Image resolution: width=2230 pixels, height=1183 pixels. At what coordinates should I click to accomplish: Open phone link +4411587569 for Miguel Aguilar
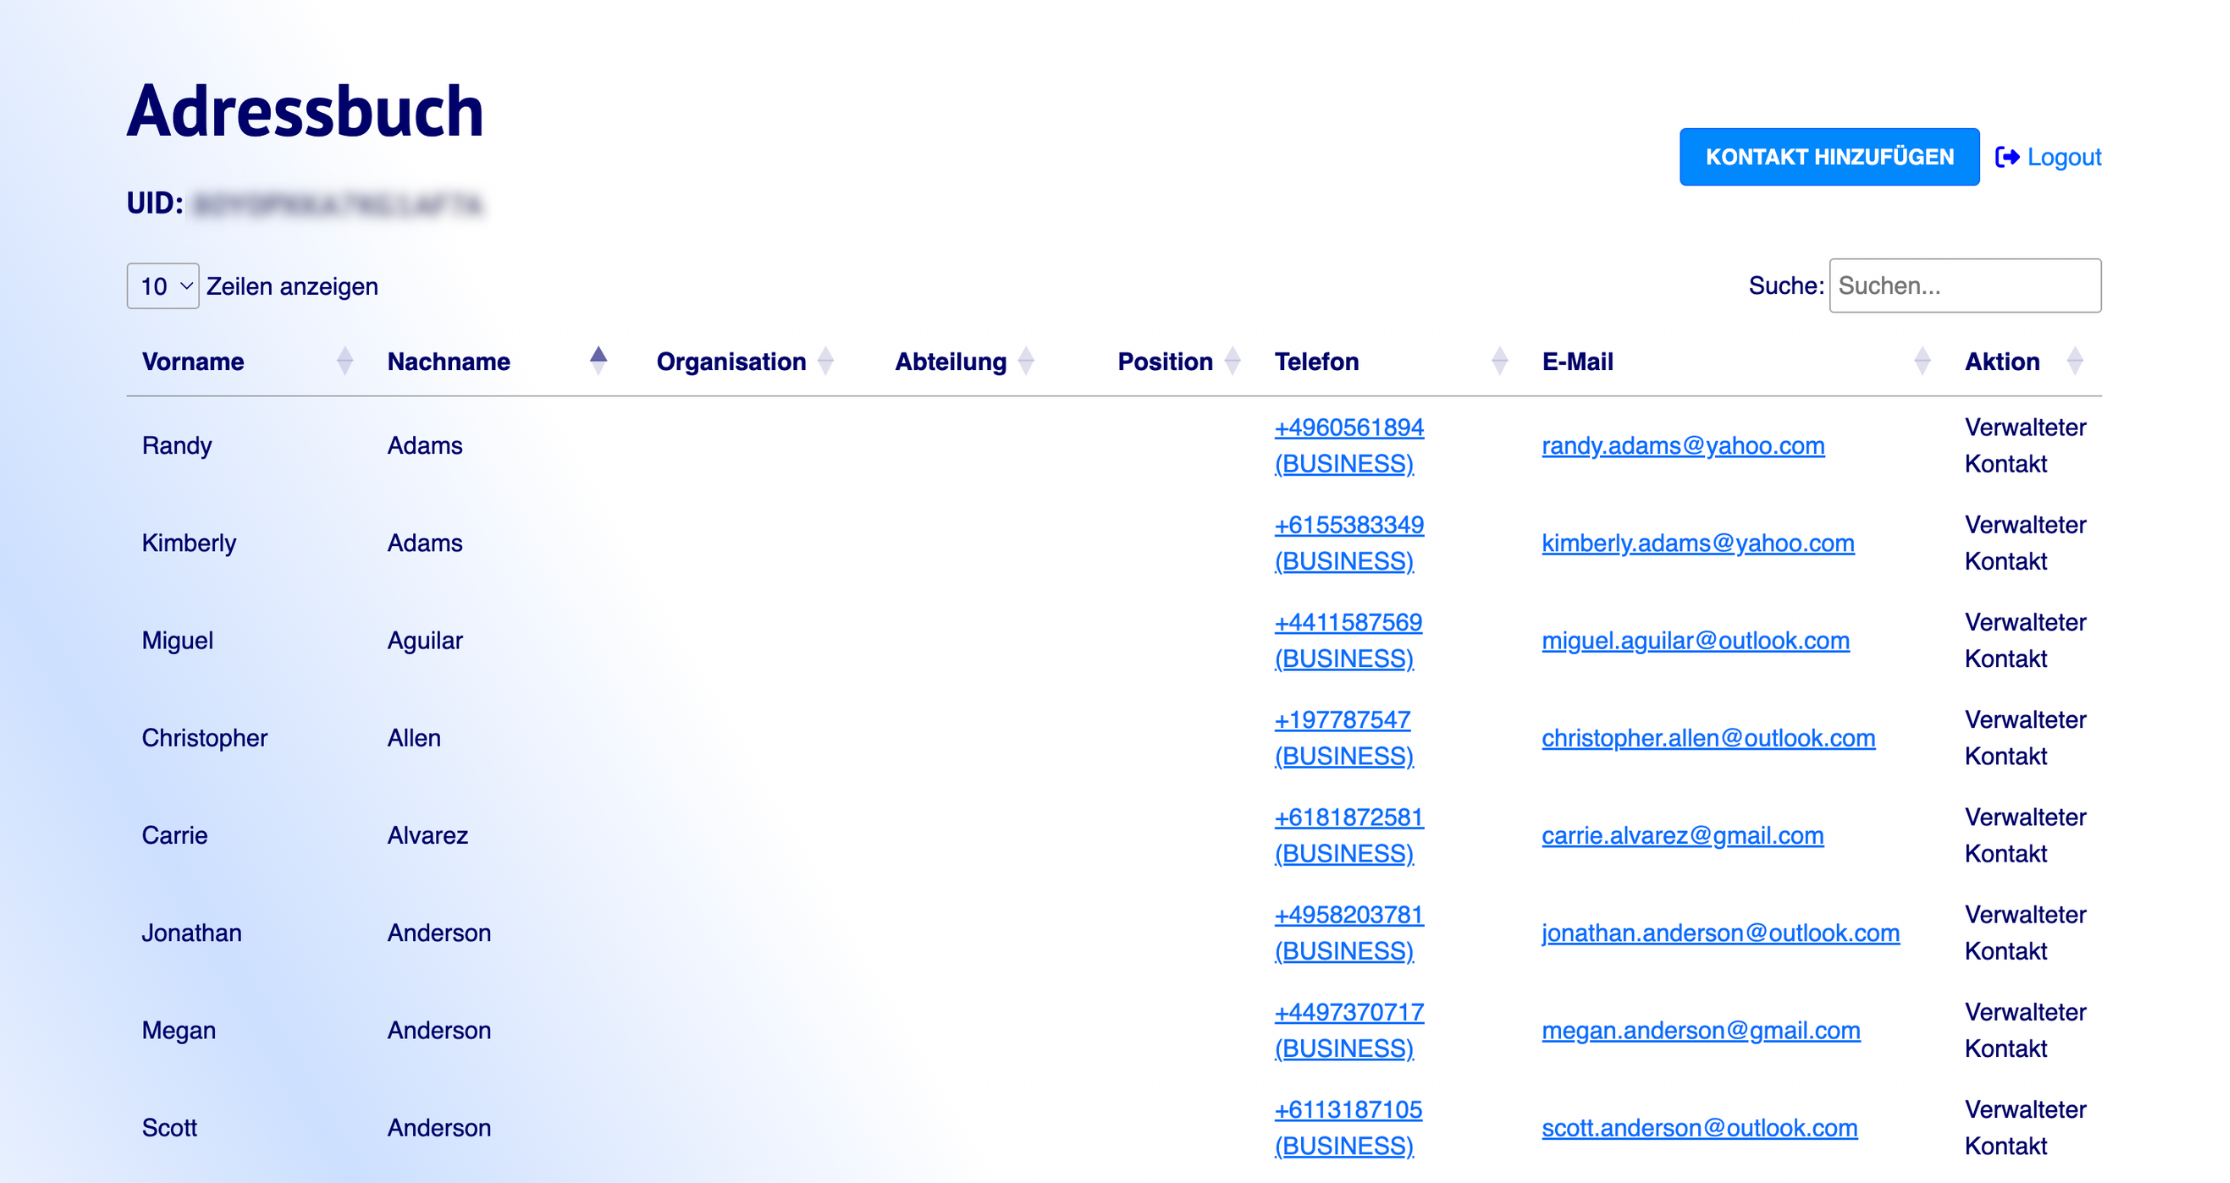(1348, 640)
